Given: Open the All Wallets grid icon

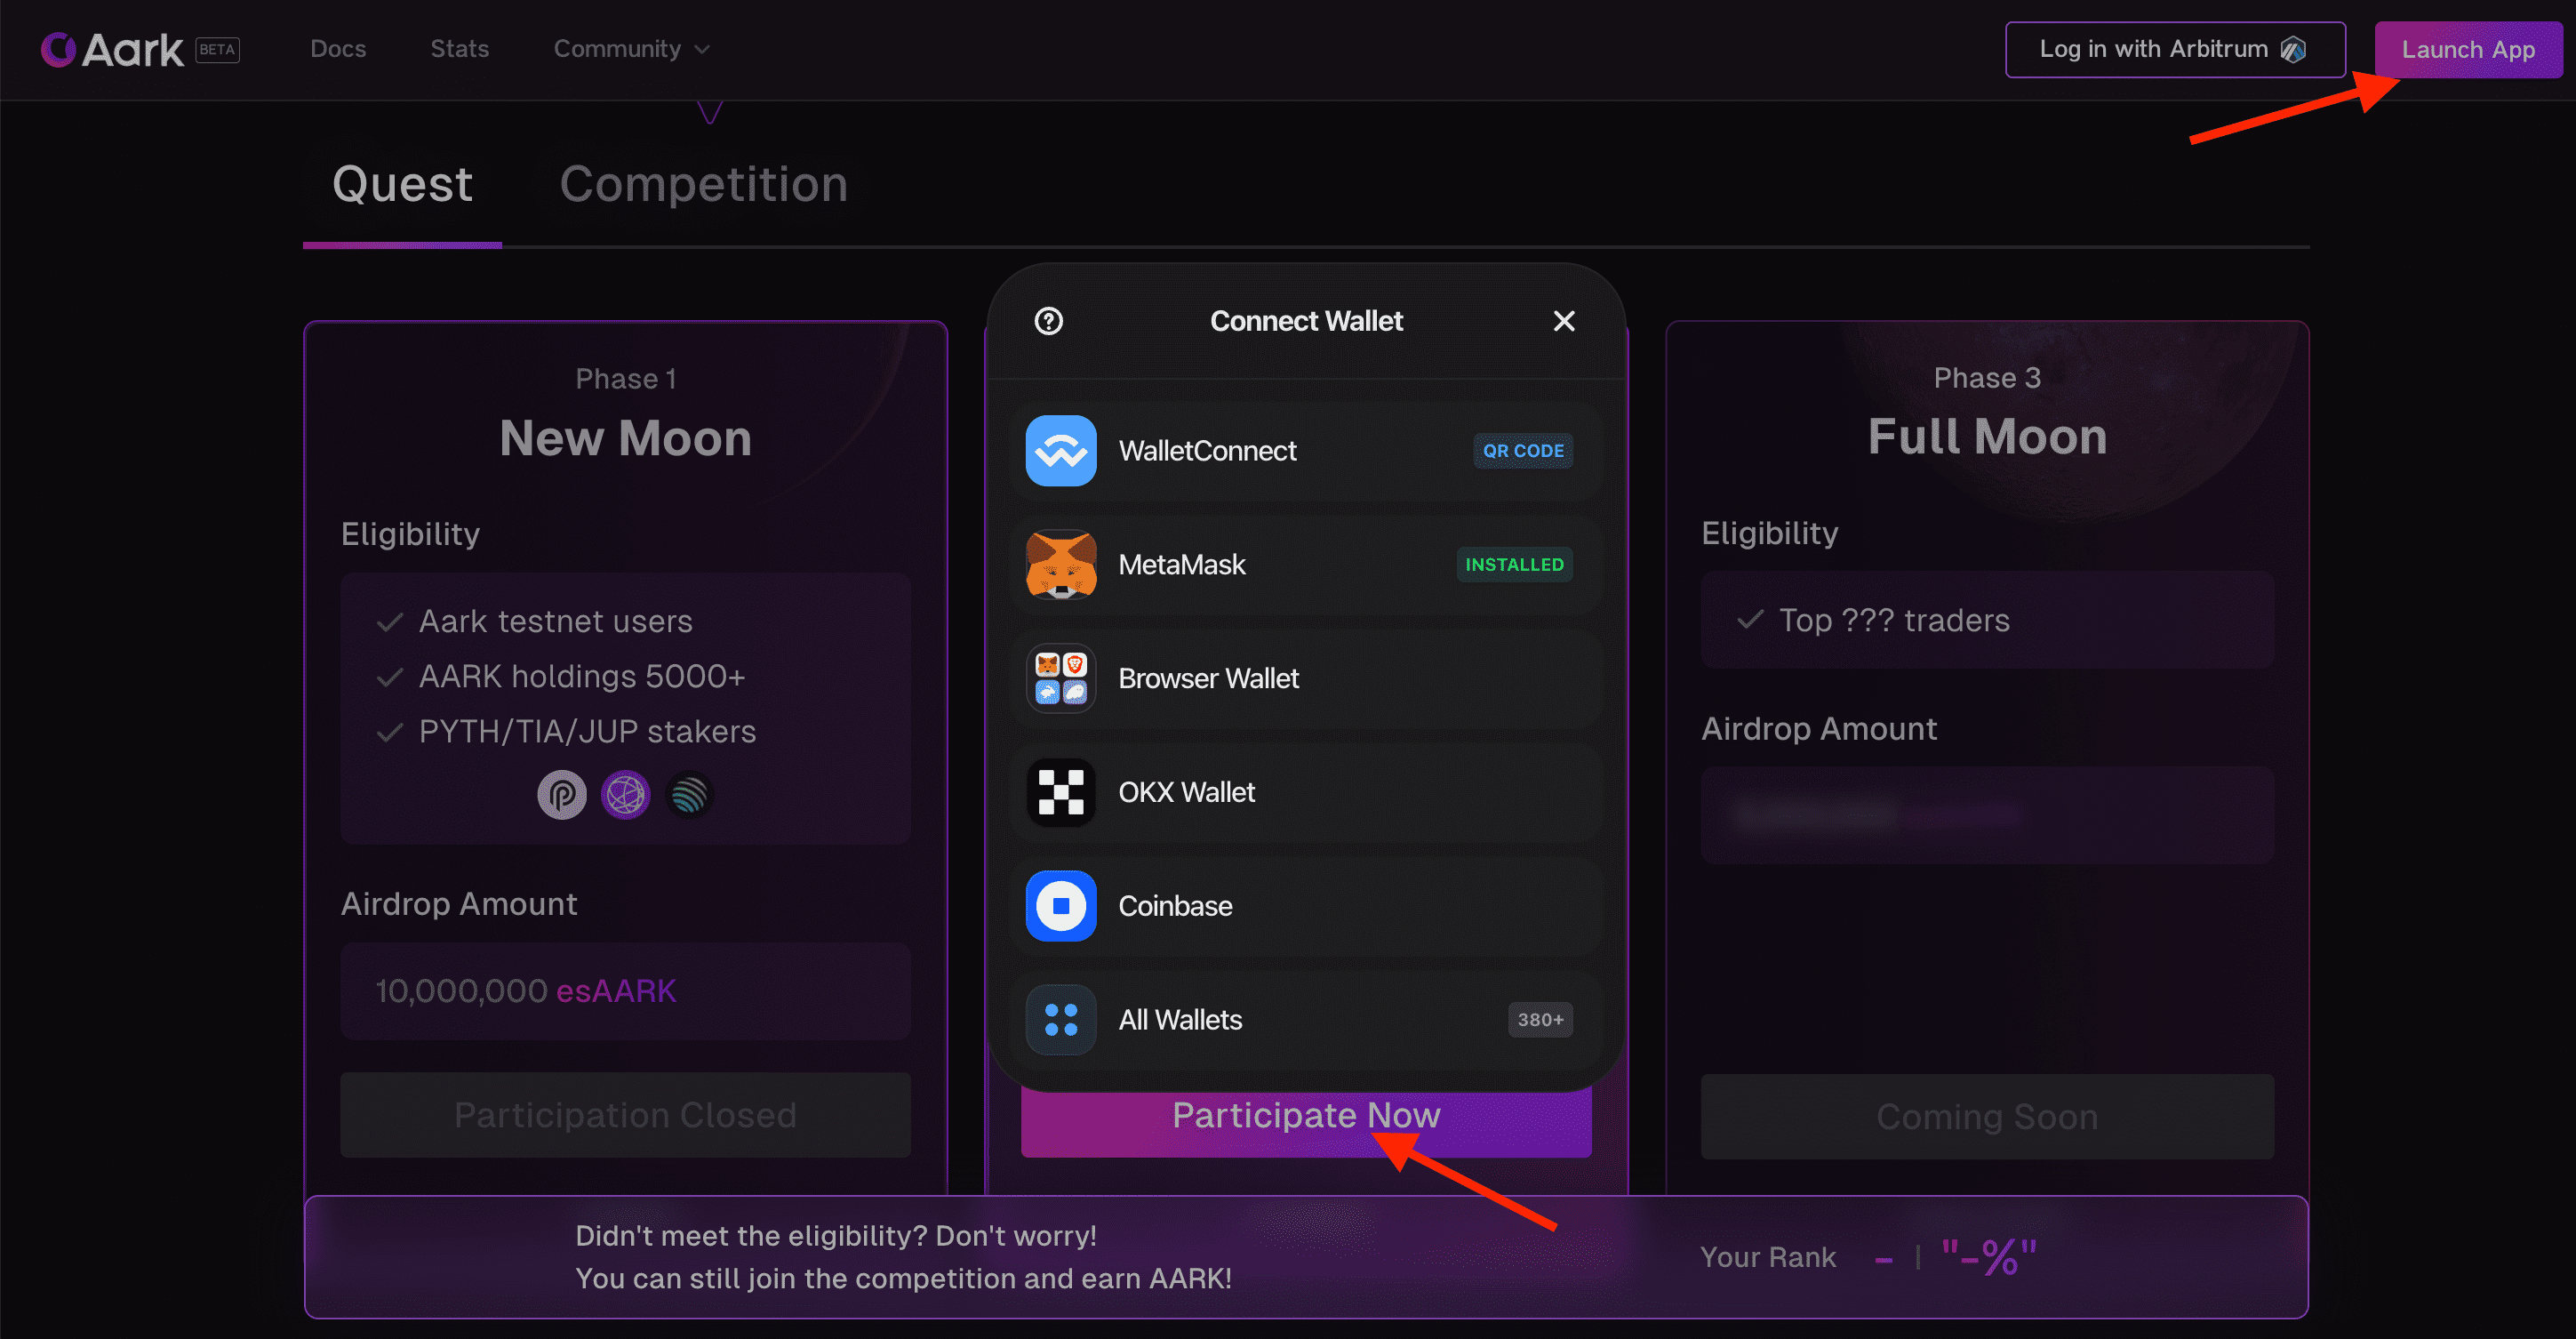Looking at the screenshot, I should coord(1061,1021).
